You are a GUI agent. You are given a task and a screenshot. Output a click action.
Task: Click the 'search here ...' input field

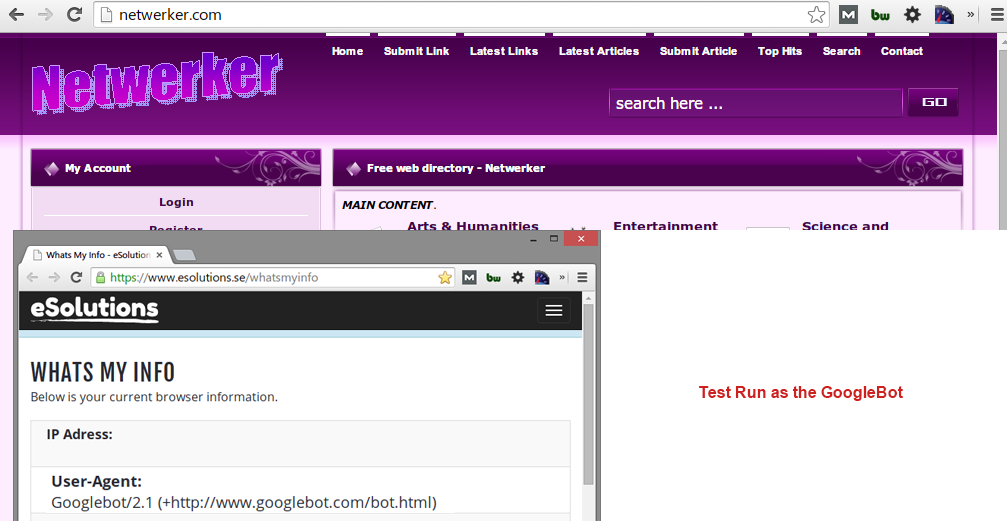click(755, 103)
